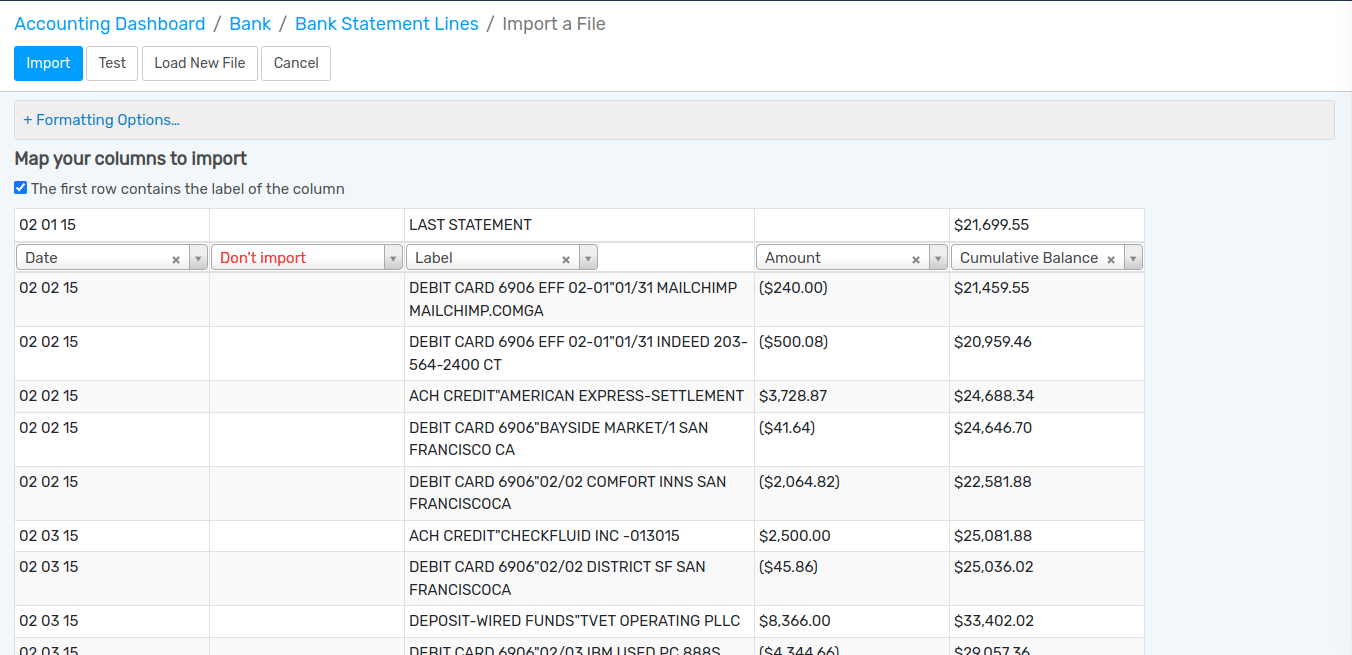The width and height of the screenshot is (1352, 655).
Task: Clear the Date column mapping with x
Action: [176, 259]
